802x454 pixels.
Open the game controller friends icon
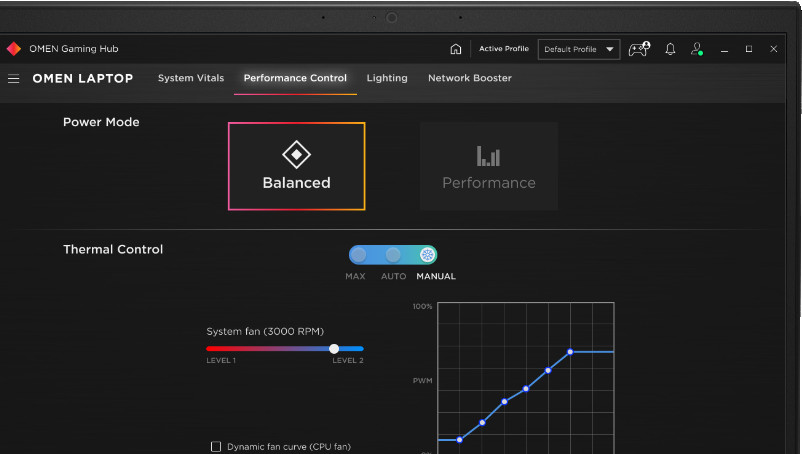pos(638,49)
